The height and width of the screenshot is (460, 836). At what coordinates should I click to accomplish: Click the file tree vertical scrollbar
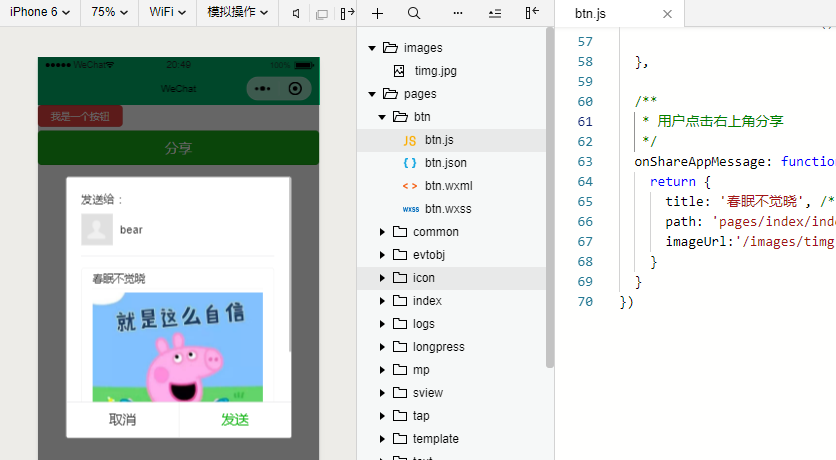tap(550, 197)
